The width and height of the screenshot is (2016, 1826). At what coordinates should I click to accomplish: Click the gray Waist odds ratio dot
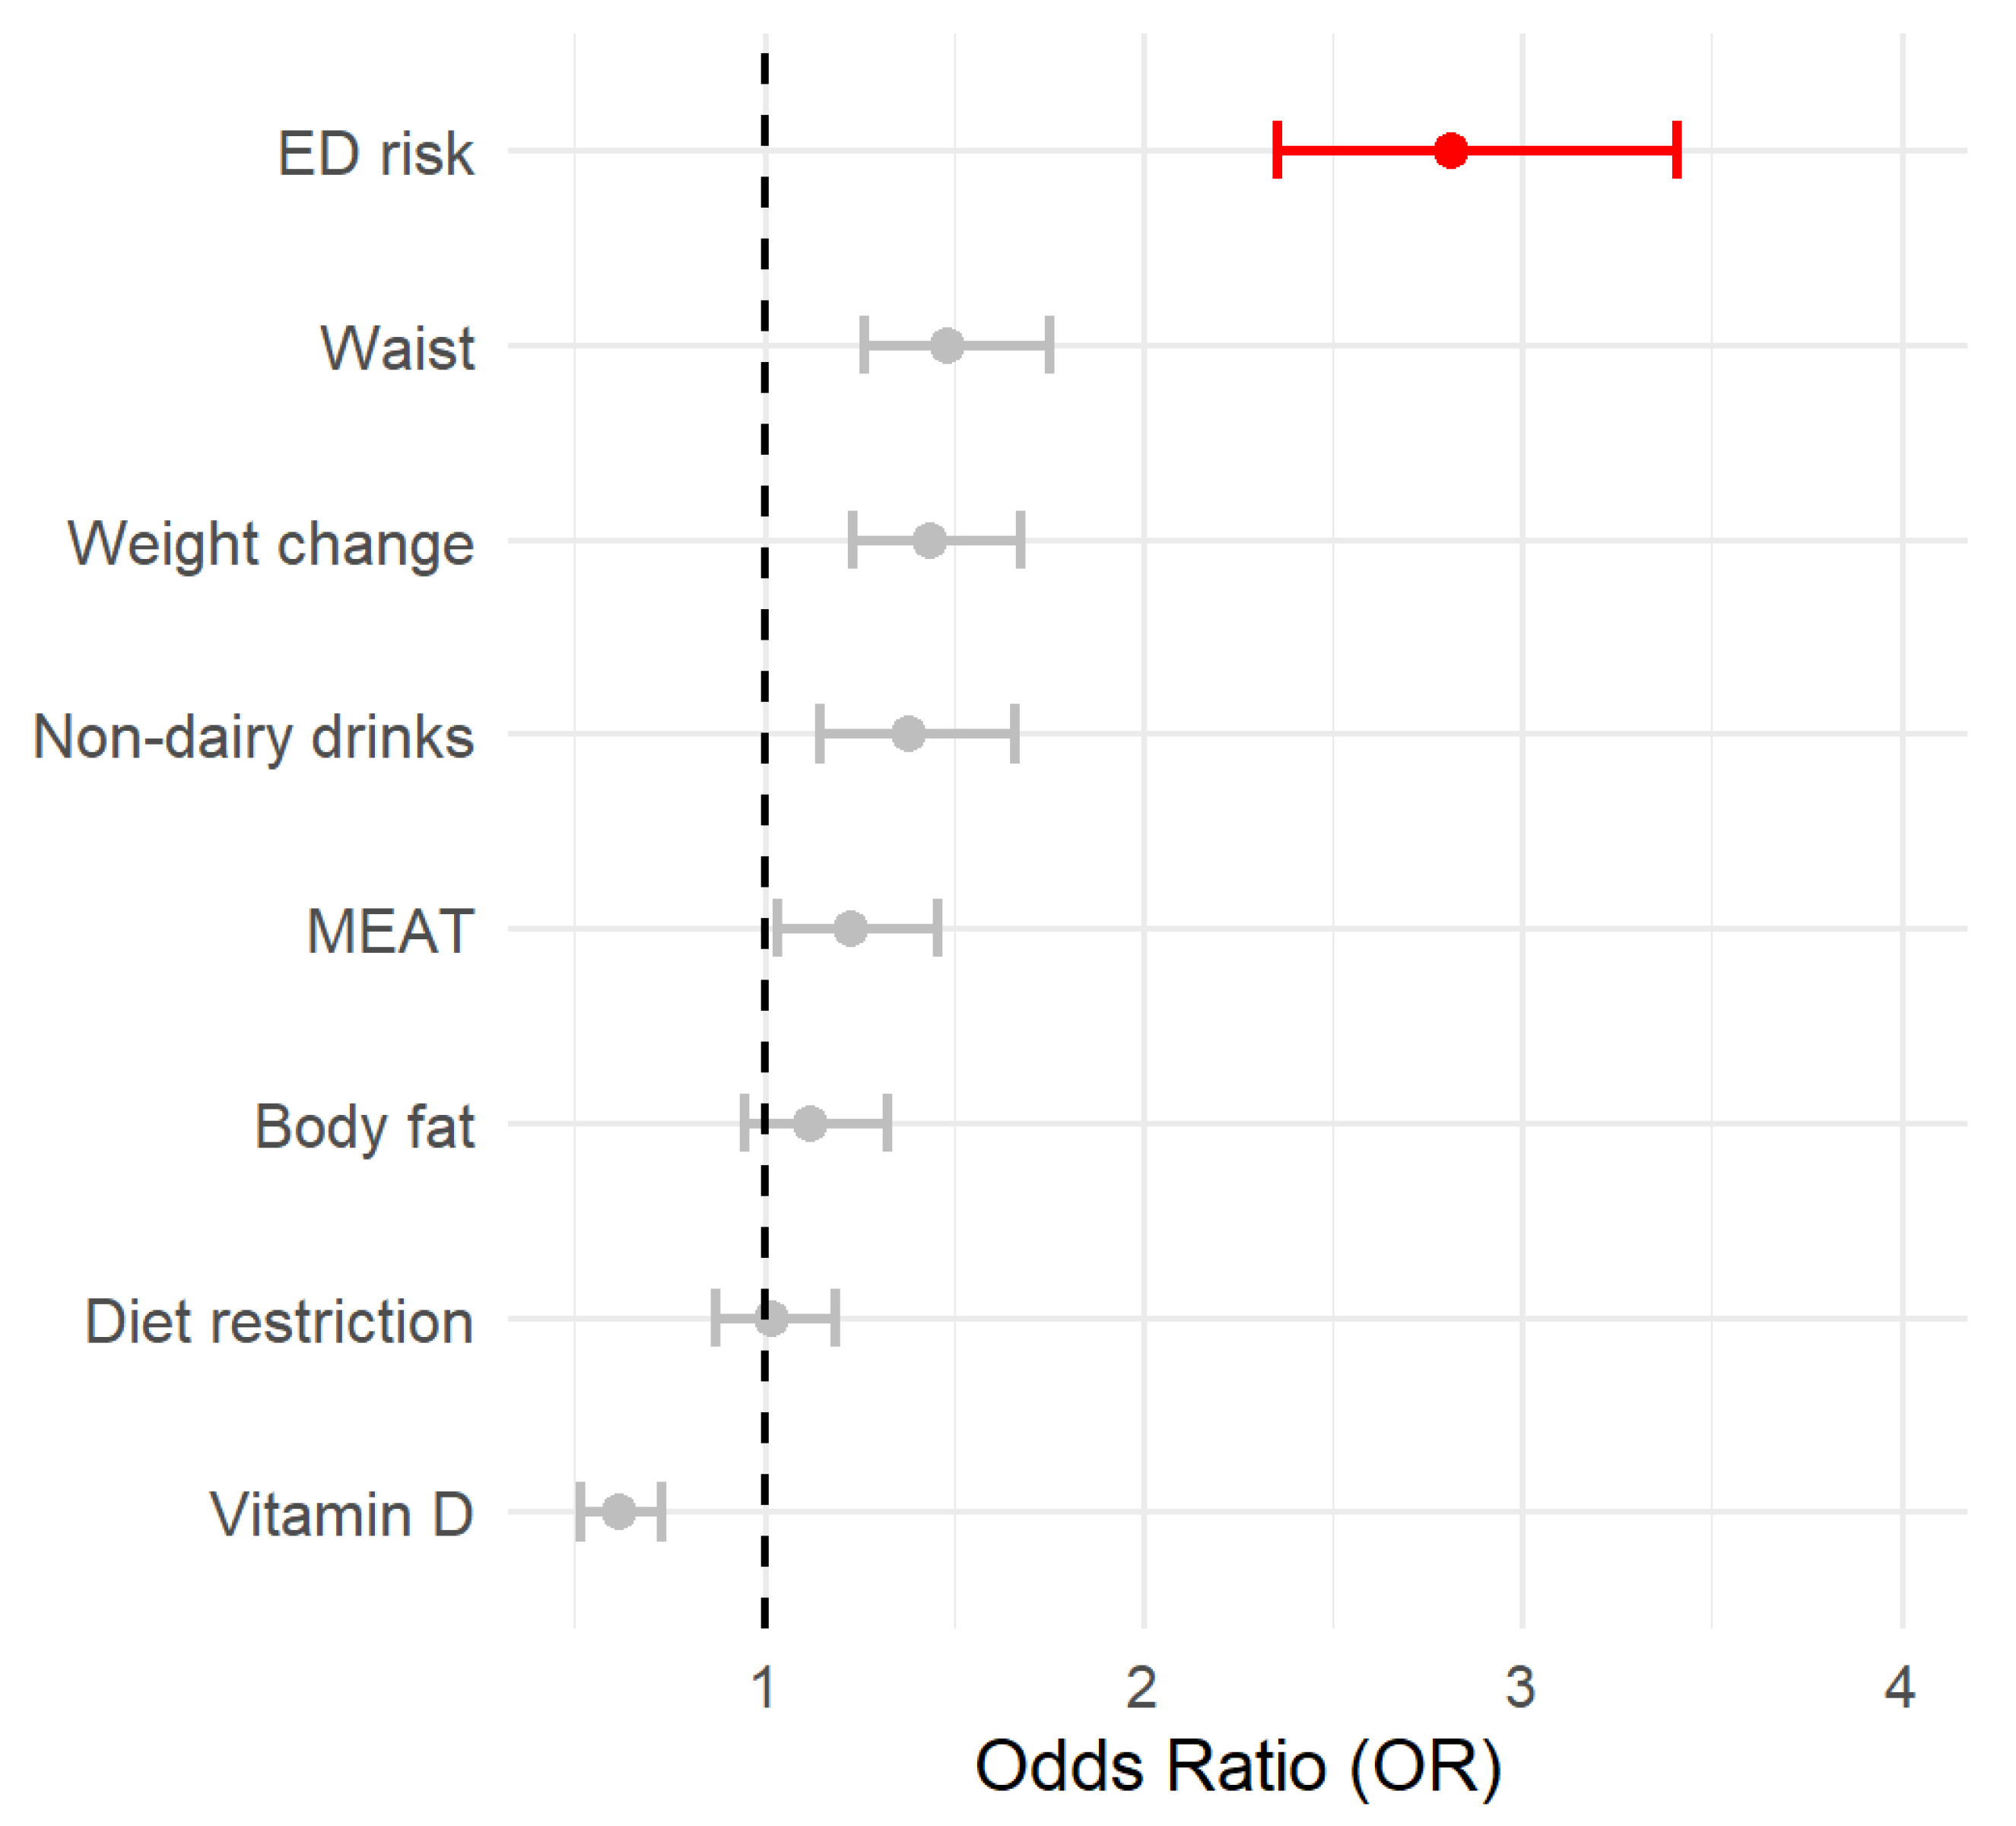(947, 346)
